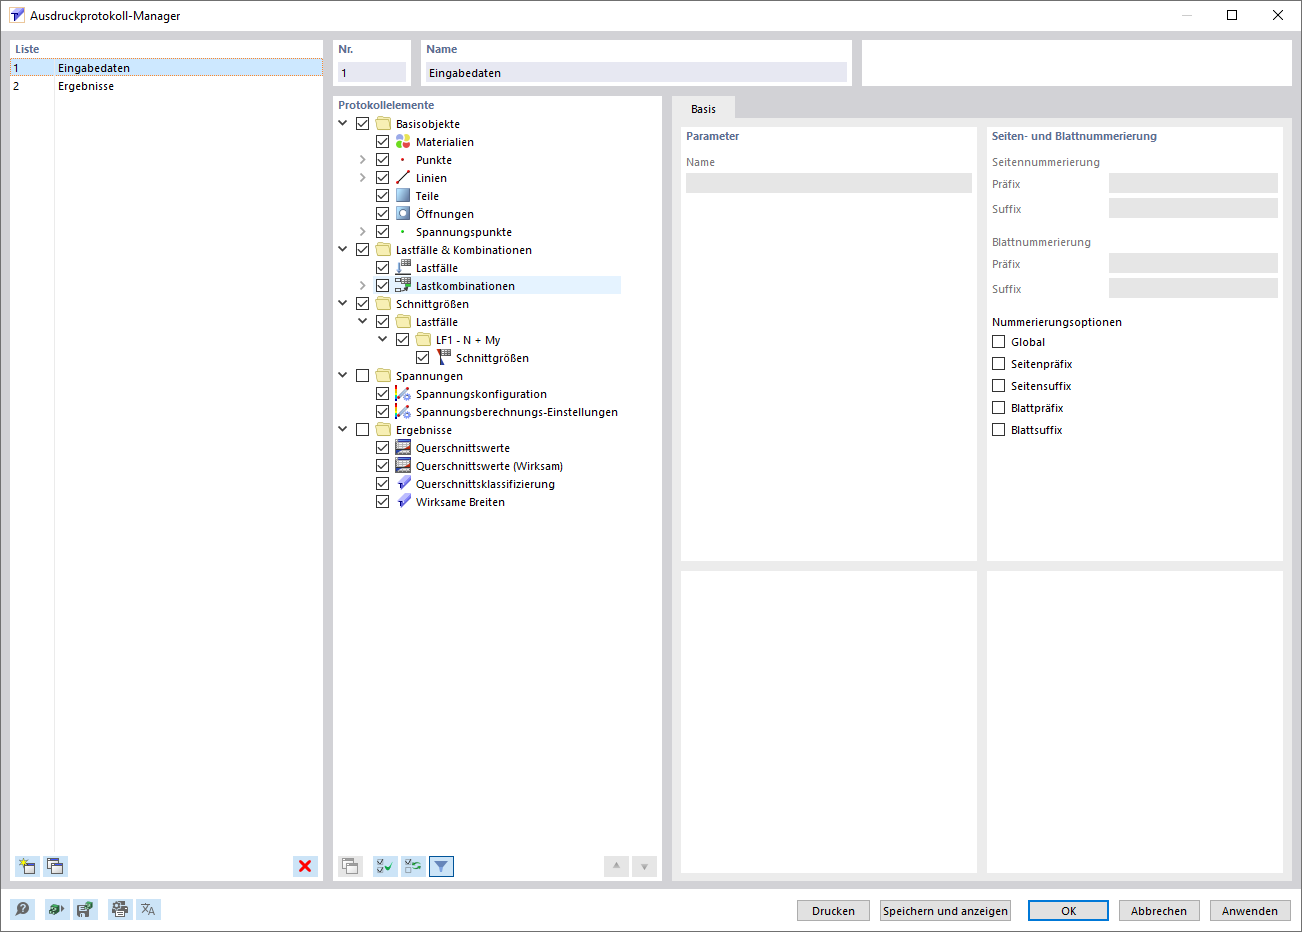Click the Seitennummerierung Präfix field
Screen dimensions: 1302x932
pos(1193,183)
